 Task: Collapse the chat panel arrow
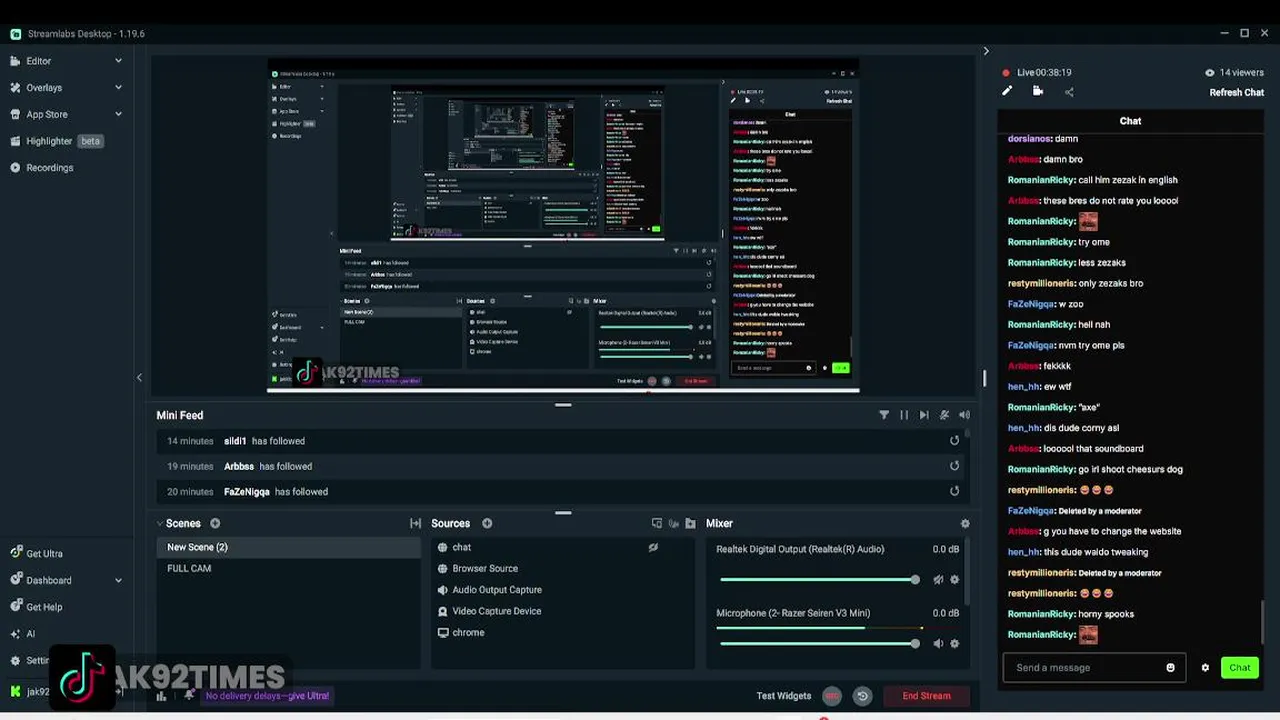[x=986, y=51]
